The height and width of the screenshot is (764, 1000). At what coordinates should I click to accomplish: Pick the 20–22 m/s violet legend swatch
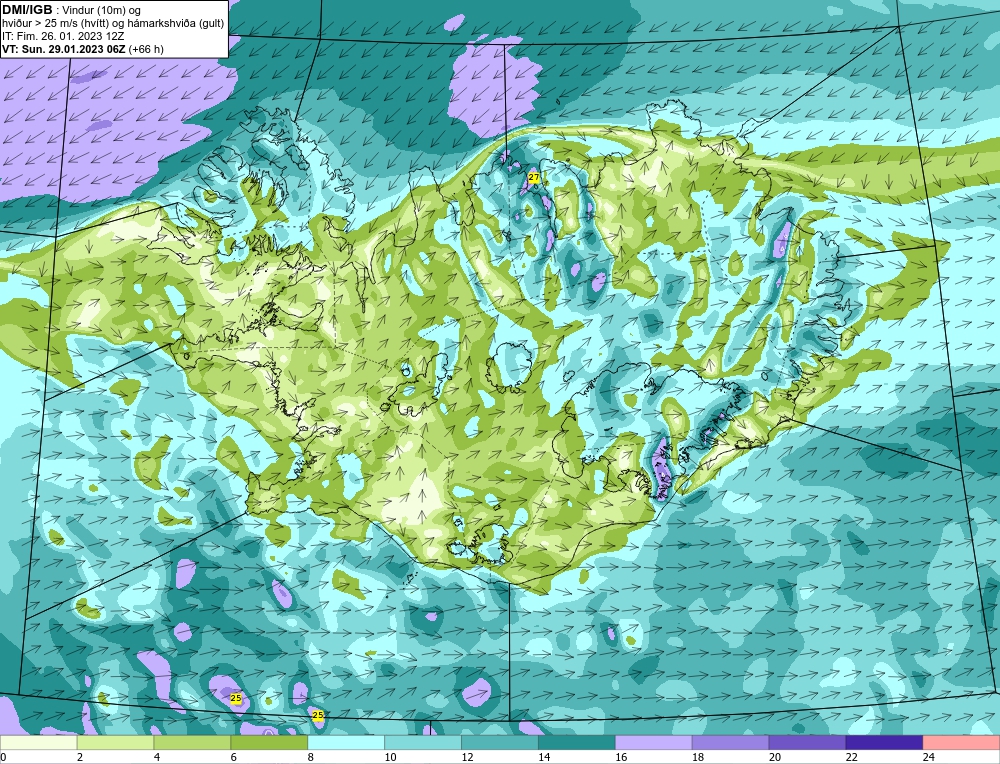[807, 743]
